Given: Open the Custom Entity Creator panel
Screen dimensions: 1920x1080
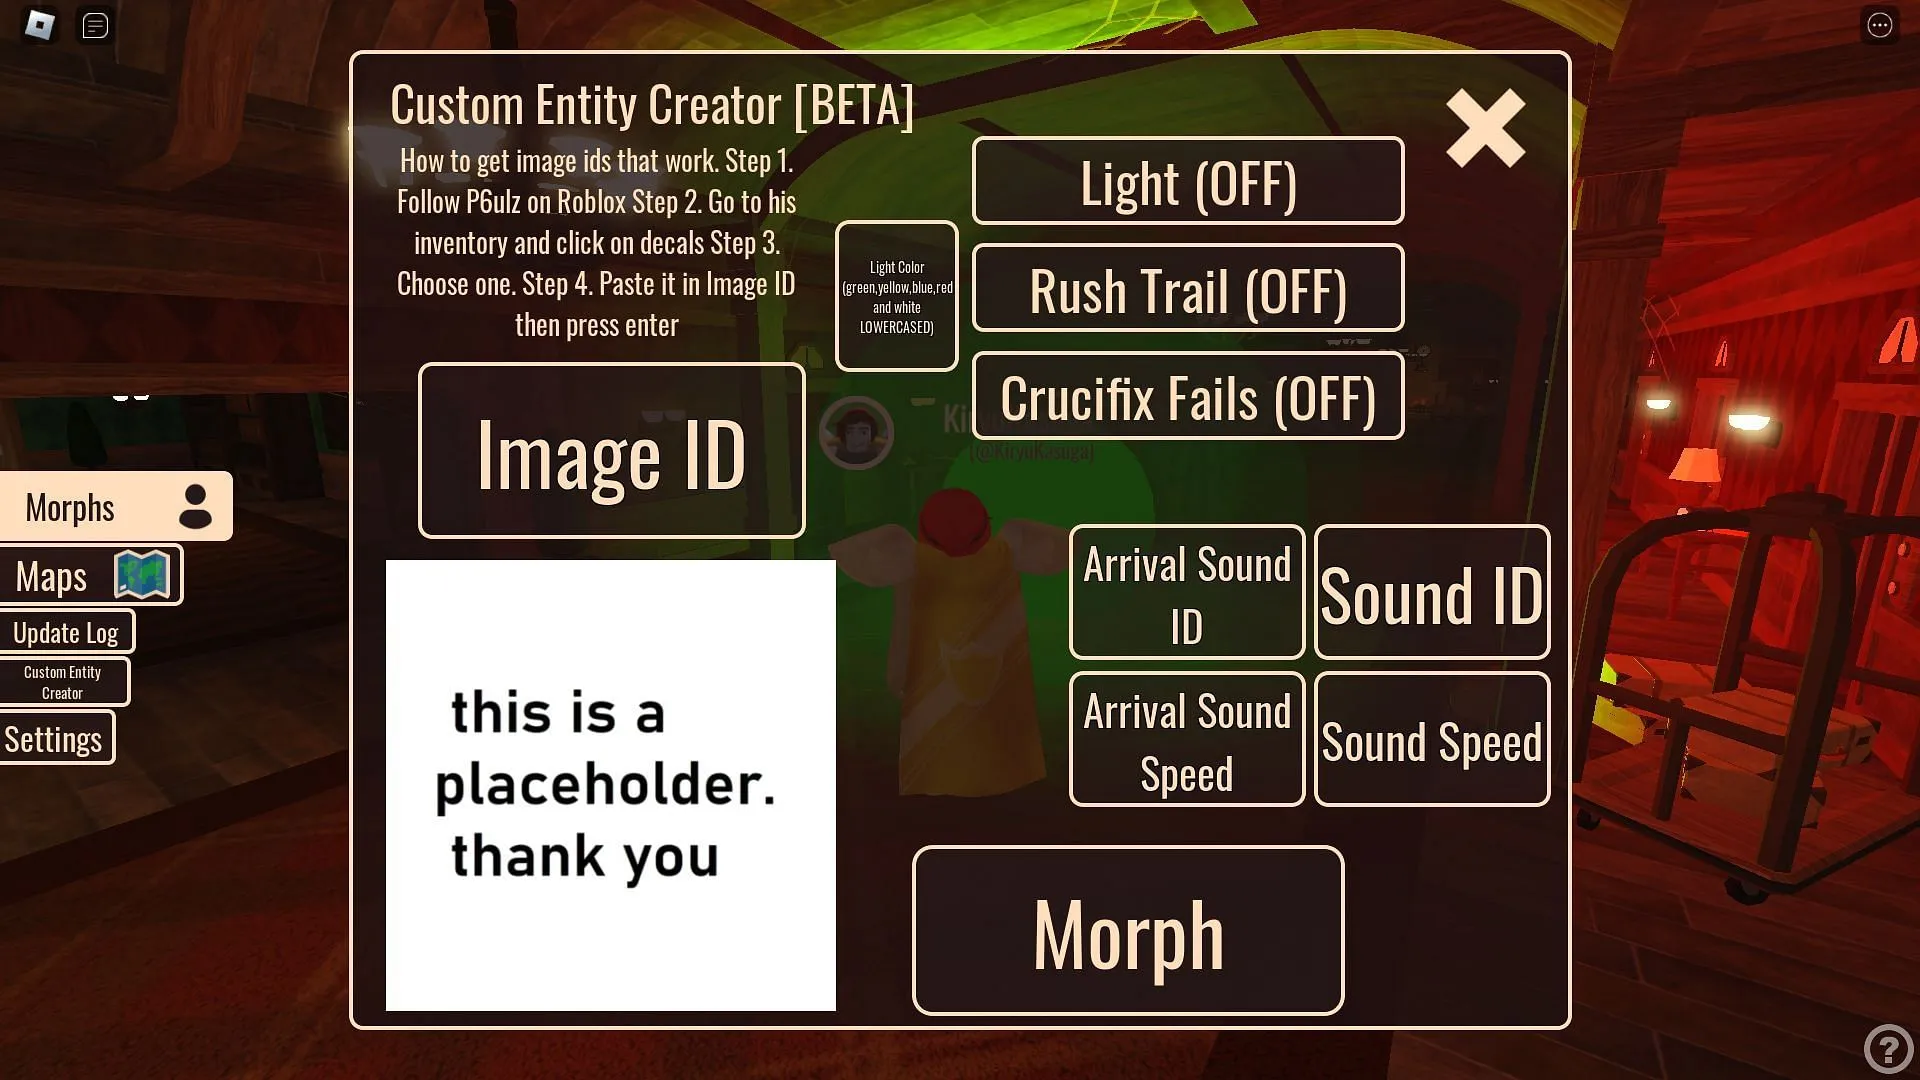Looking at the screenshot, I should (62, 682).
